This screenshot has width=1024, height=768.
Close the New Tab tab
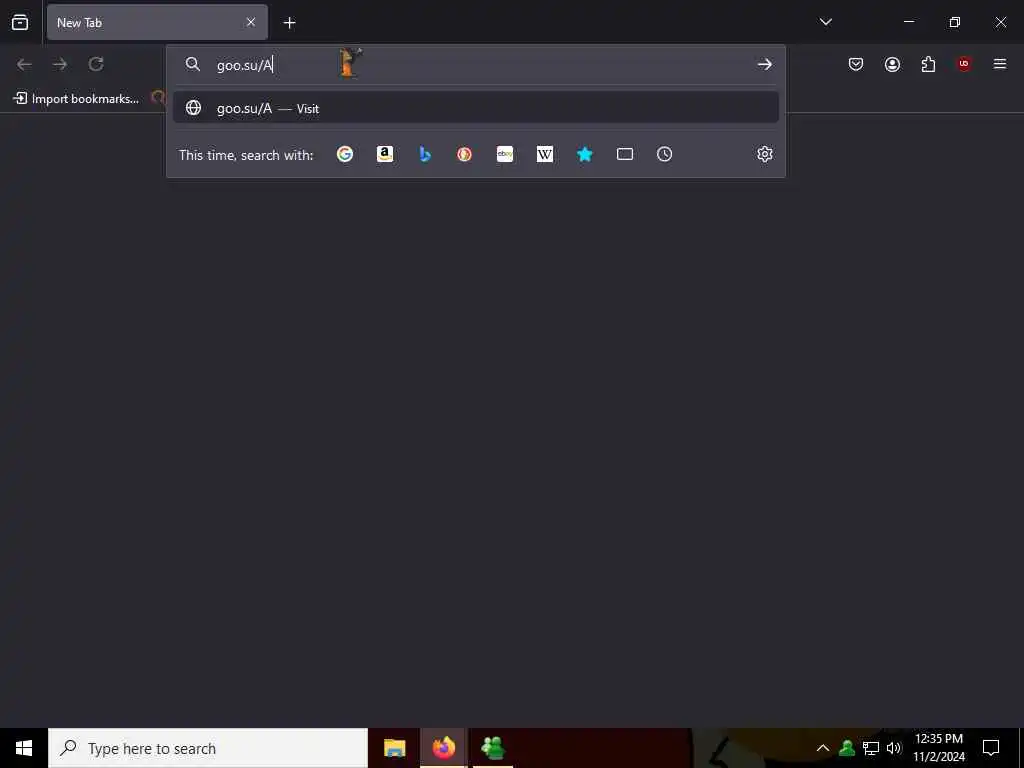[x=251, y=22]
